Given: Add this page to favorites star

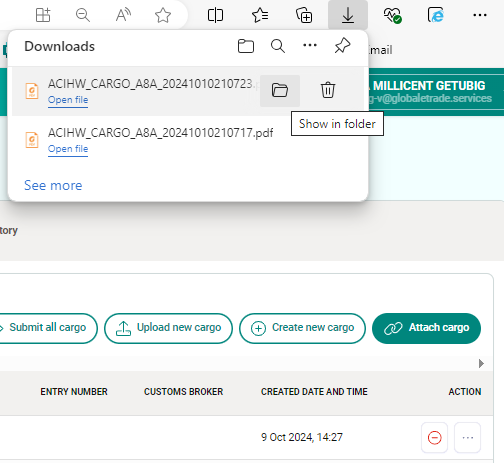Looking at the screenshot, I should 163,15.
